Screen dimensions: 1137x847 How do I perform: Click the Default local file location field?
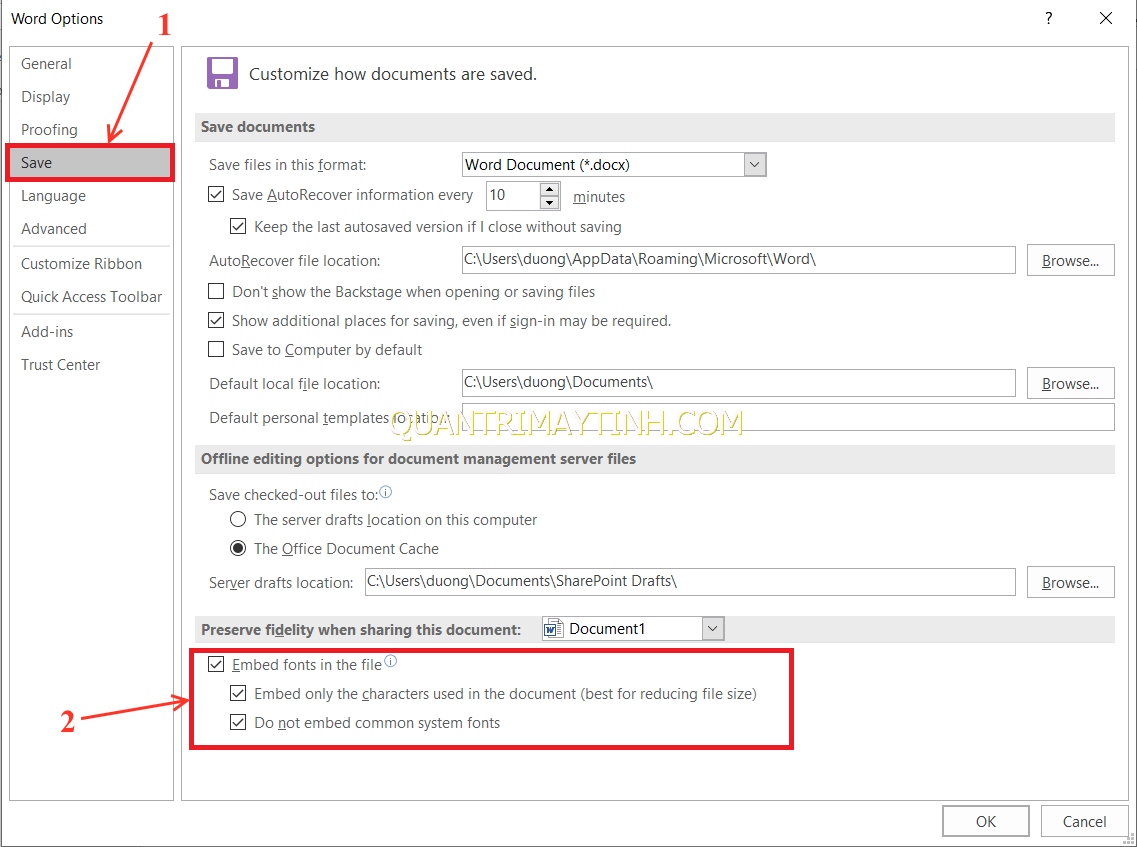pyautogui.click(x=738, y=383)
